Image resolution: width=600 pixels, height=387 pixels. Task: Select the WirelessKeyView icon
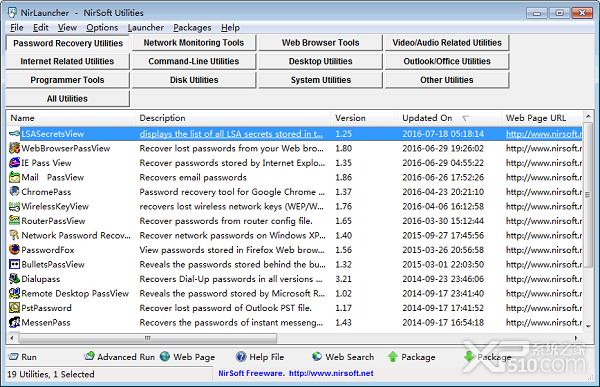click(x=14, y=206)
